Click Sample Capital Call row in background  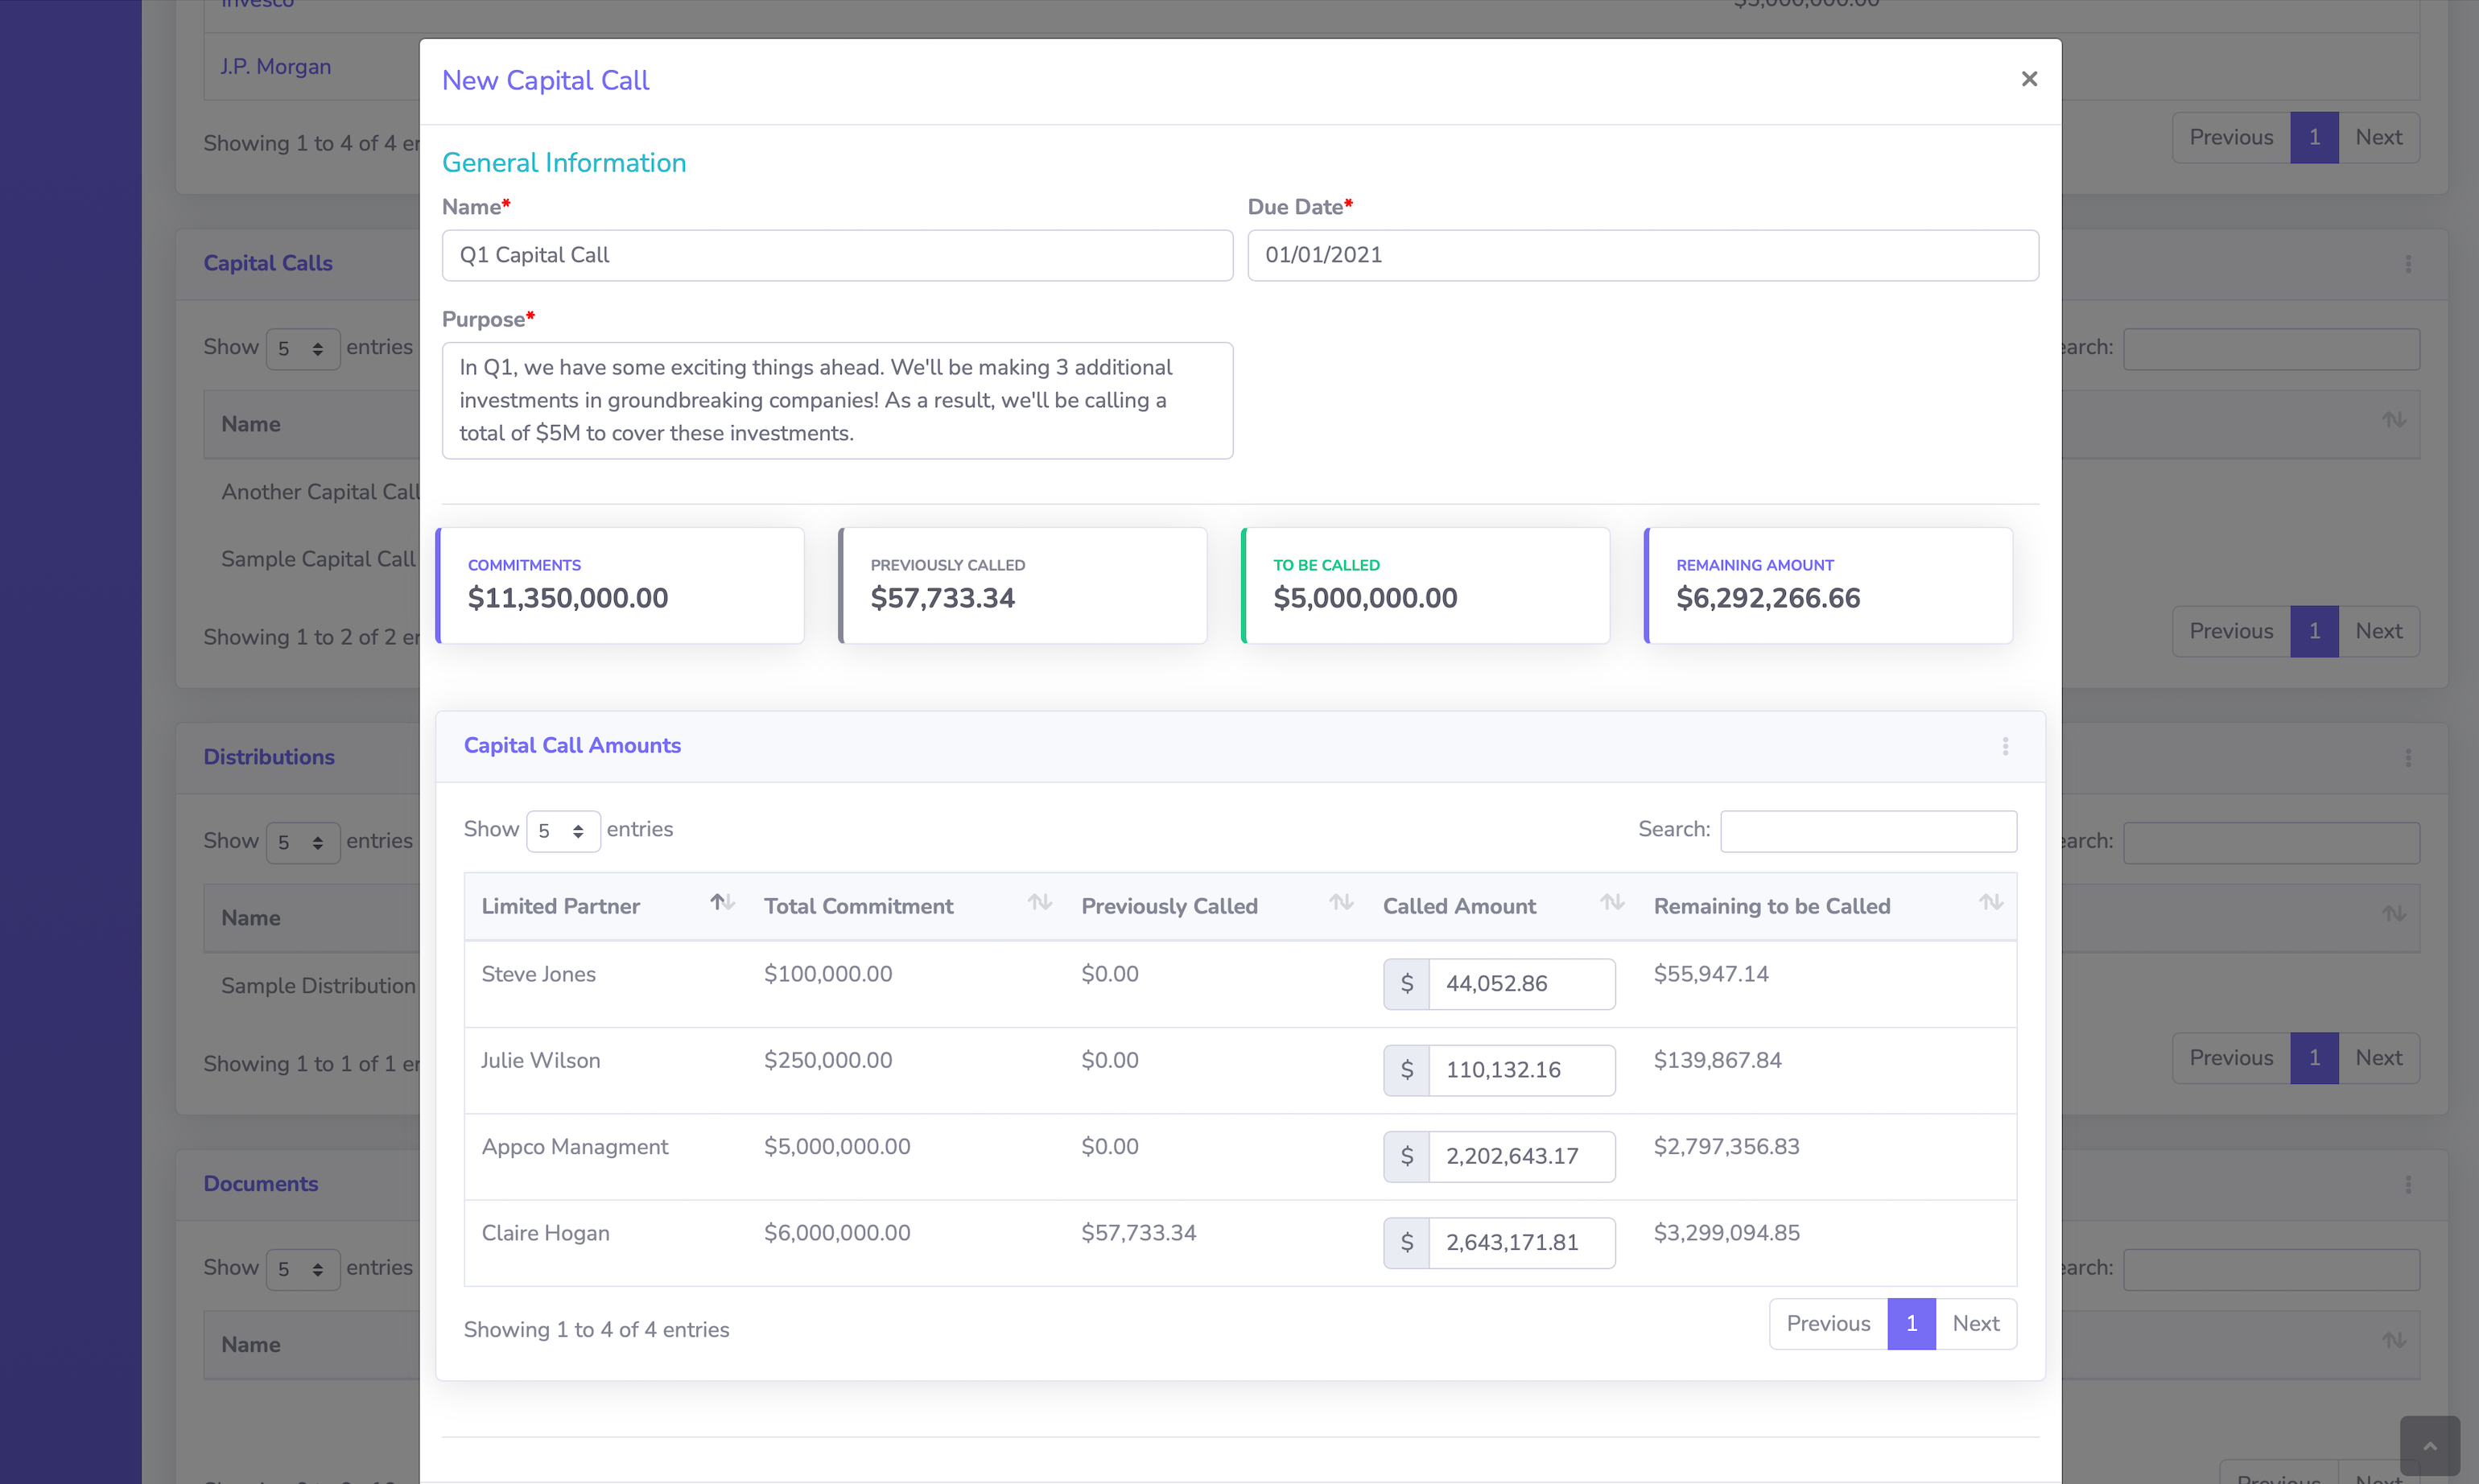pyautogui.click(x=319, y=559)
